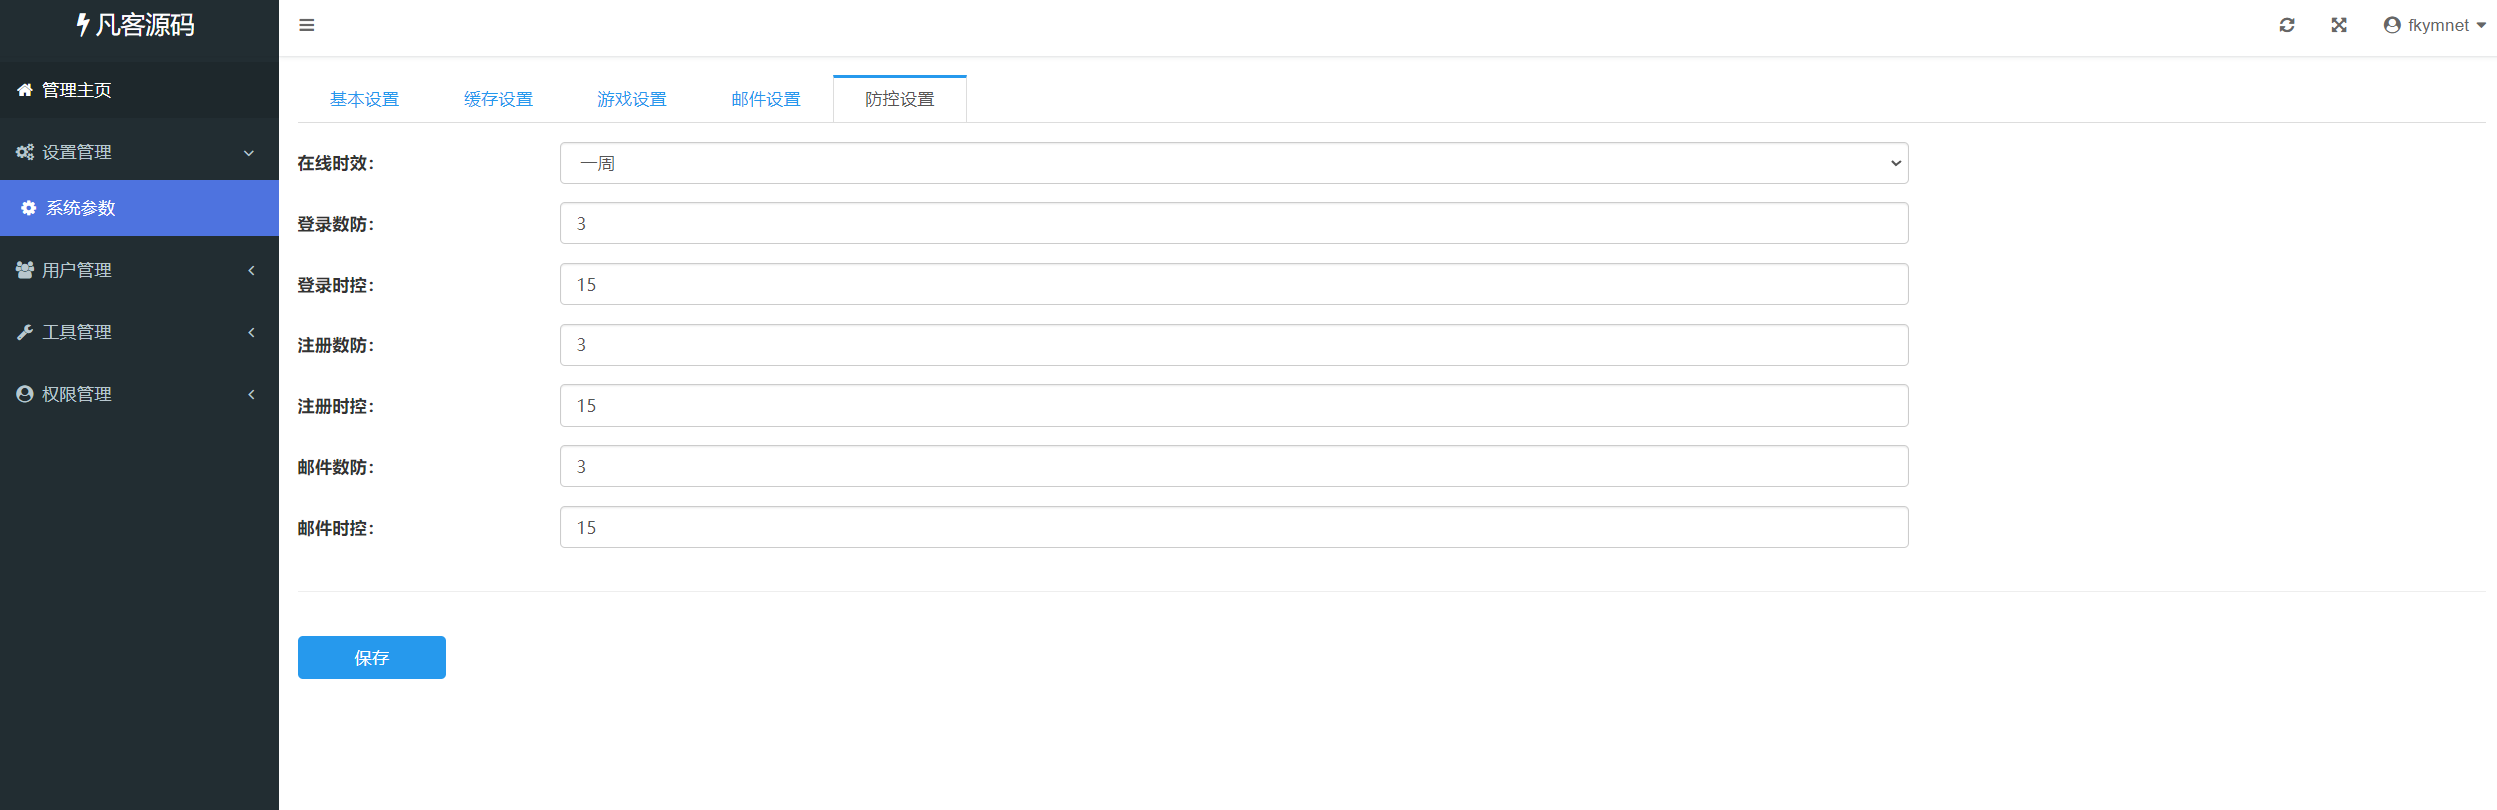
Task: Switch to the 游戏设置 tab
Action: tap(631, 99)
